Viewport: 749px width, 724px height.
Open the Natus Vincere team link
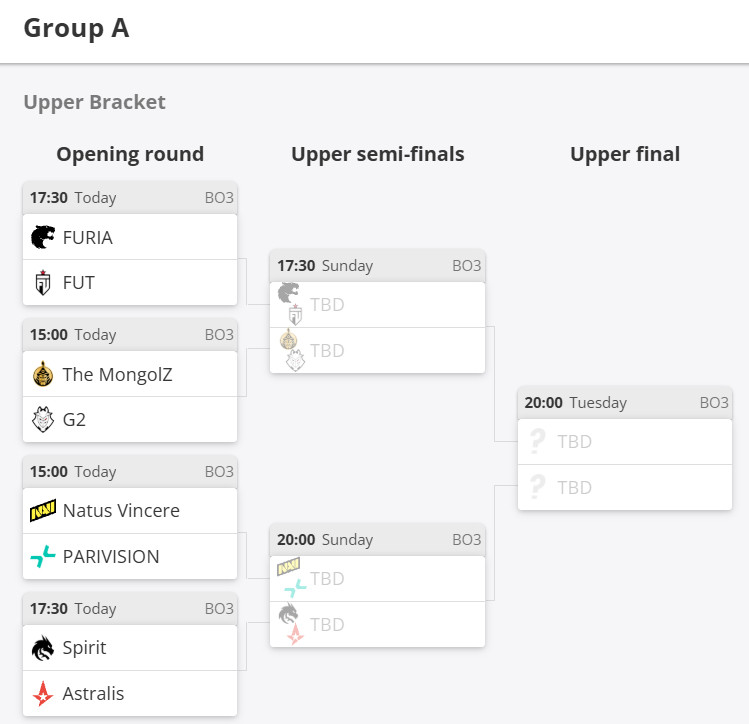click(x=121, y=511)
